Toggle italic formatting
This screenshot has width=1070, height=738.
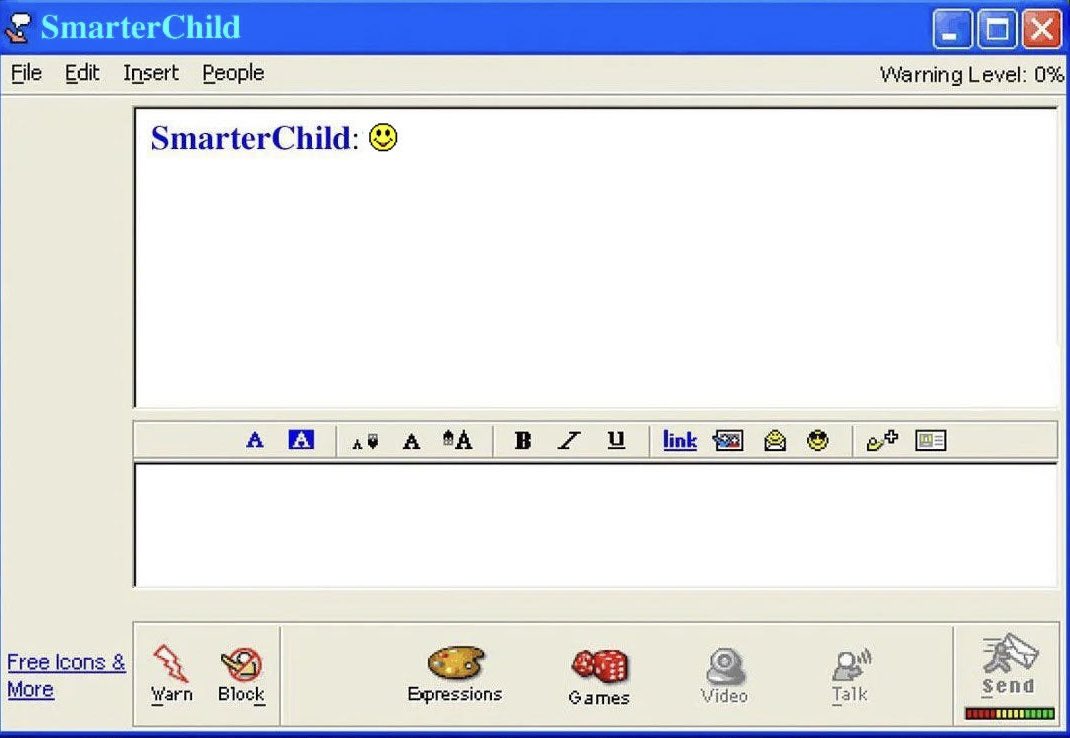tap(569, 441)
